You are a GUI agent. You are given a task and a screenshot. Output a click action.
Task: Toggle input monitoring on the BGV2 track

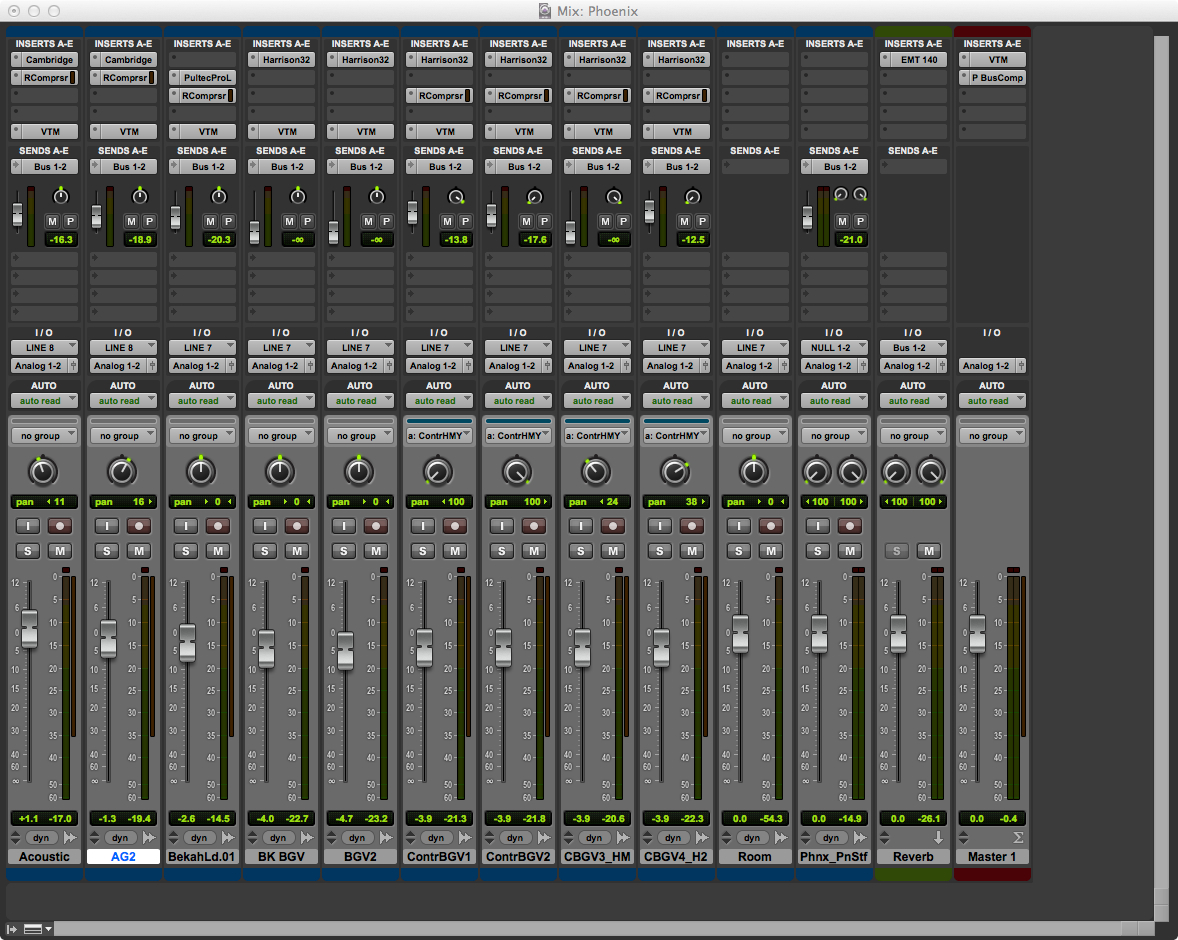[x=344, y=526]
